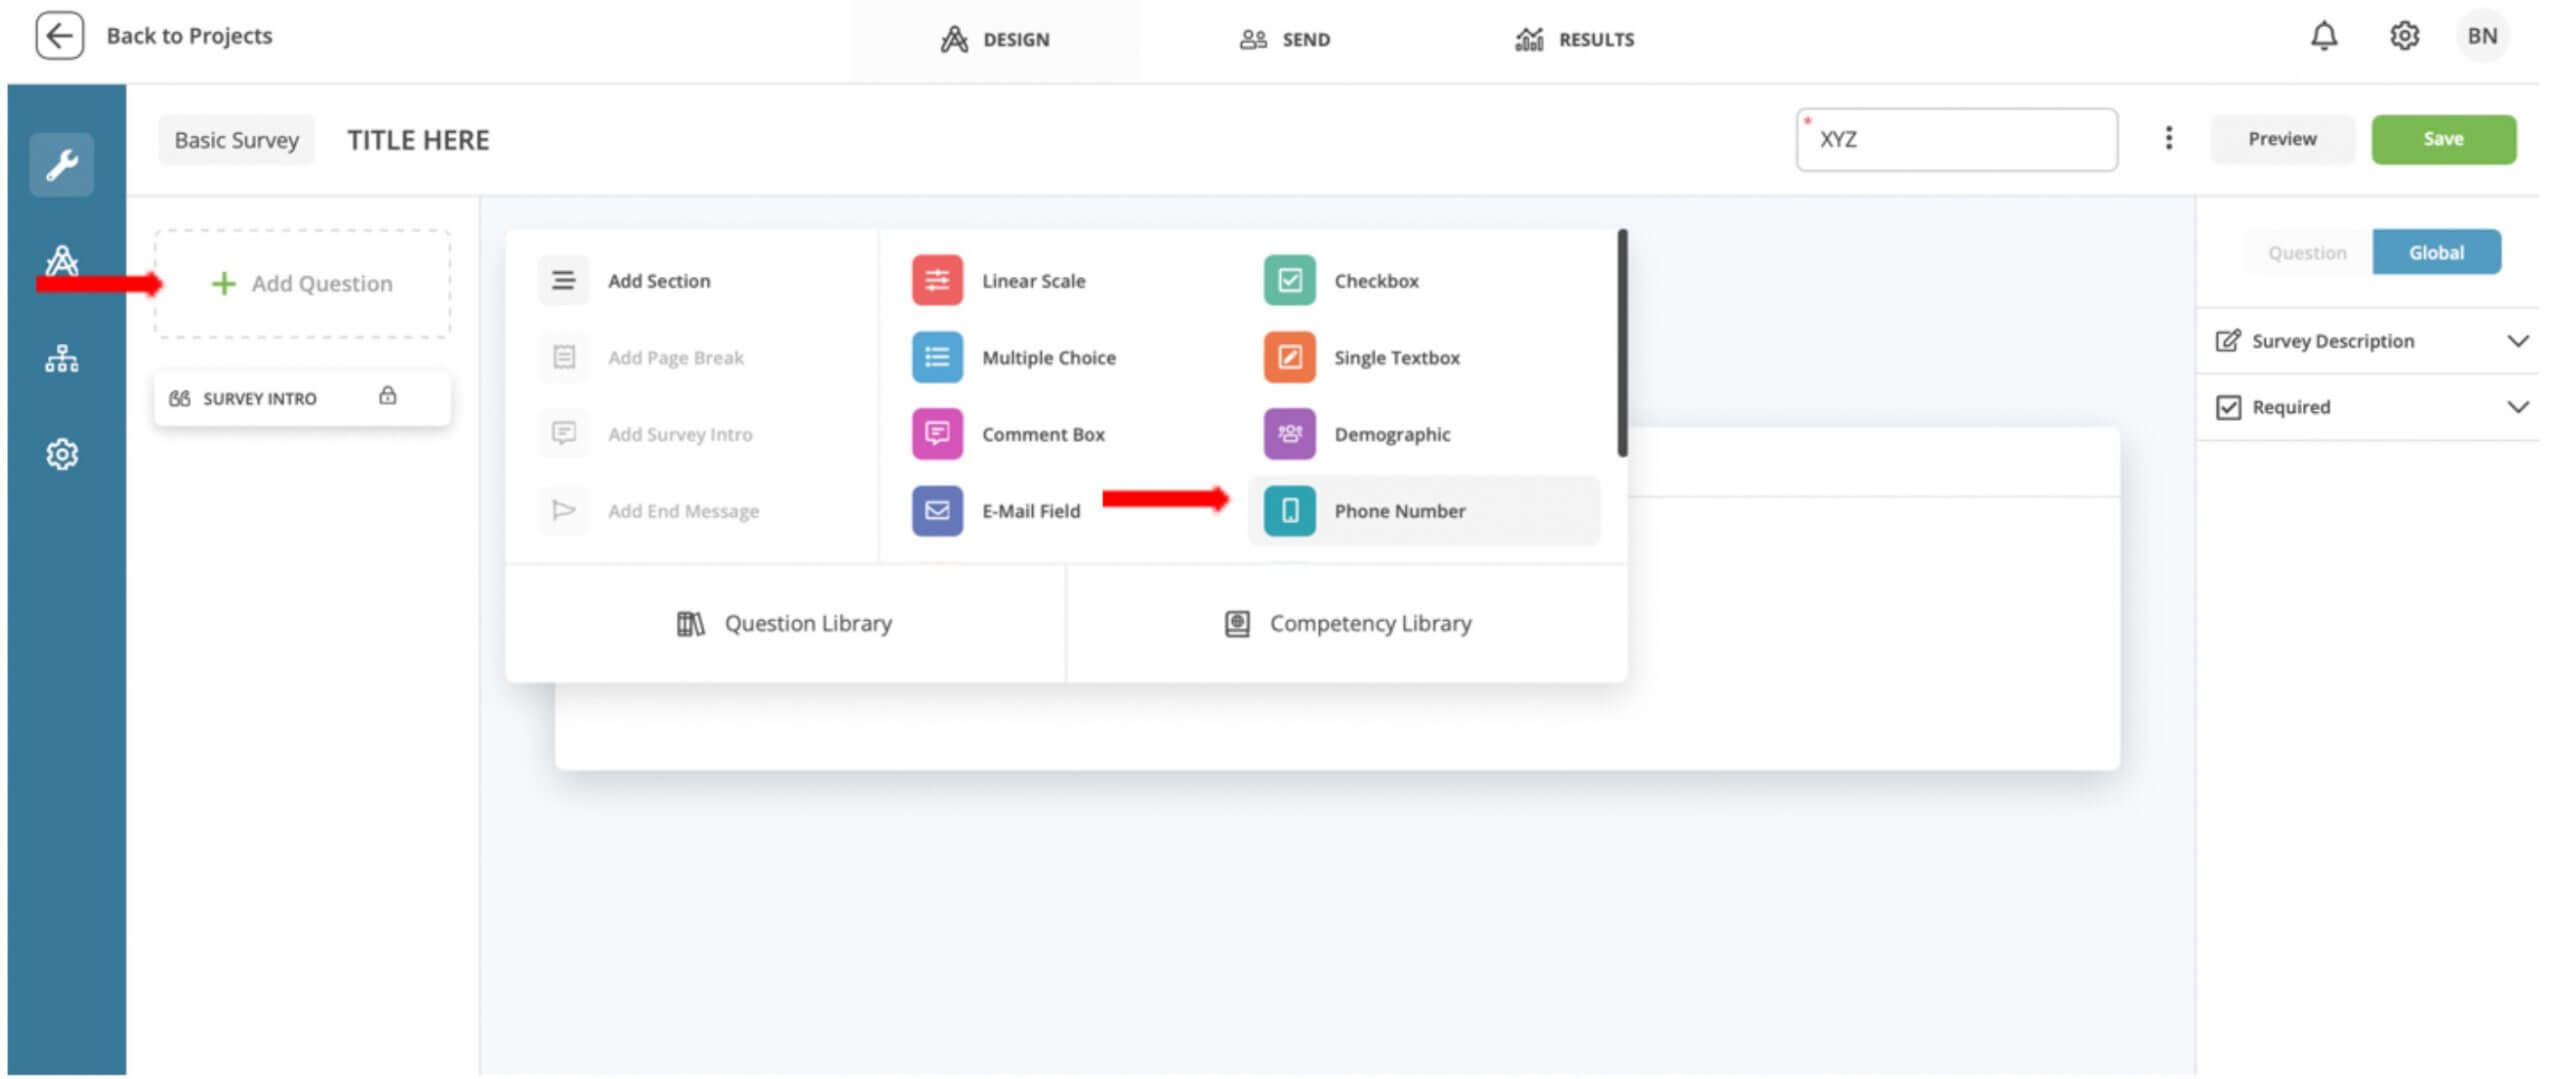
Task: Choose Add Section menu entry
Action: coord(659,281)
